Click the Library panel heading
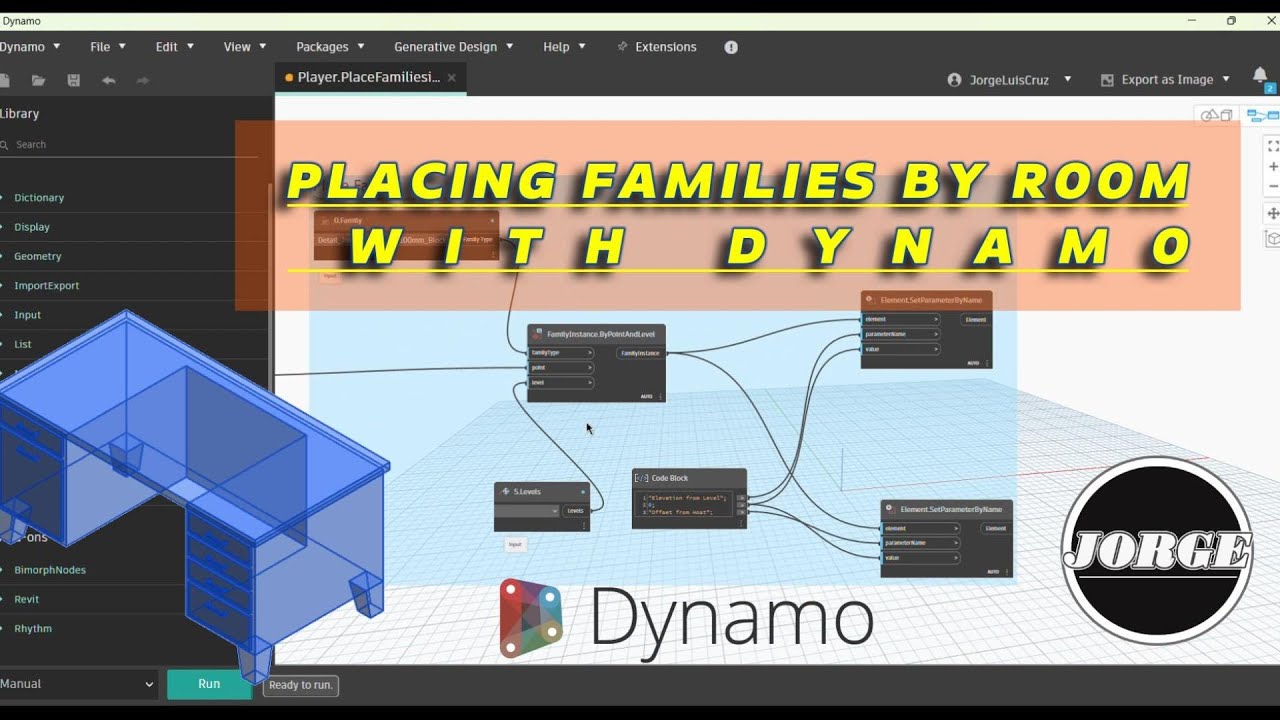 (19, 114)
